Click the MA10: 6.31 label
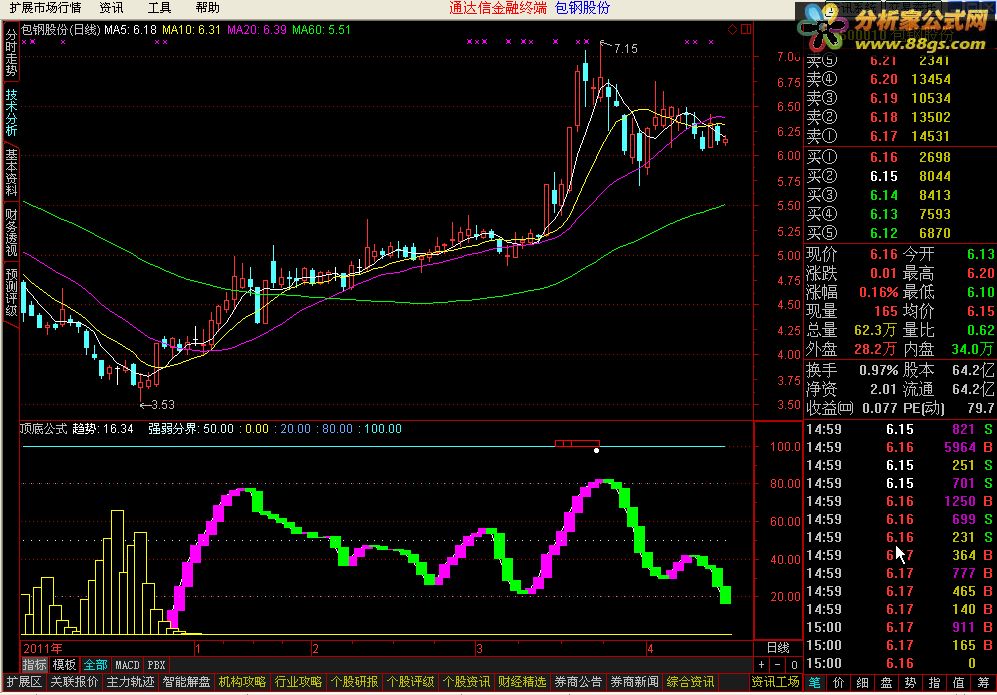This screenshot has height=695, width=997. coord(191,29)
